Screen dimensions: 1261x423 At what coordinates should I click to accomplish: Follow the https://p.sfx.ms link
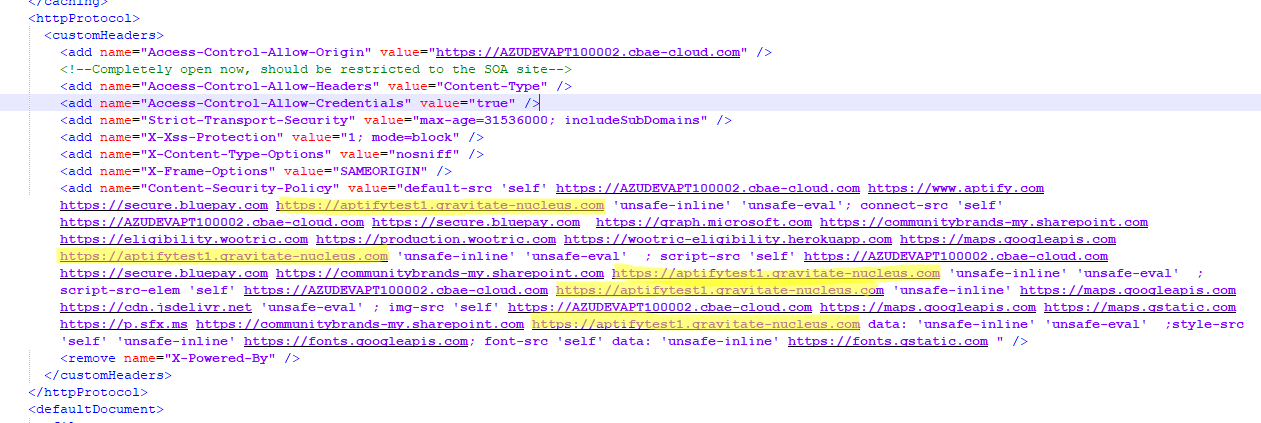[124, 323]
